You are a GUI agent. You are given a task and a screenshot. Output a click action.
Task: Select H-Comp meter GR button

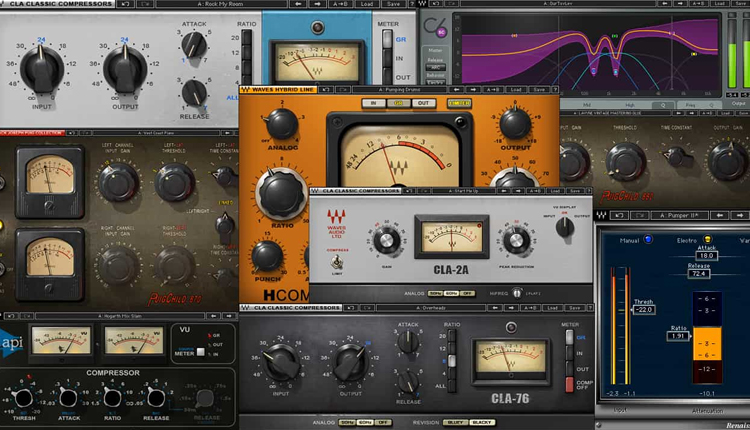pyautogui.click(x=398, y=103)
